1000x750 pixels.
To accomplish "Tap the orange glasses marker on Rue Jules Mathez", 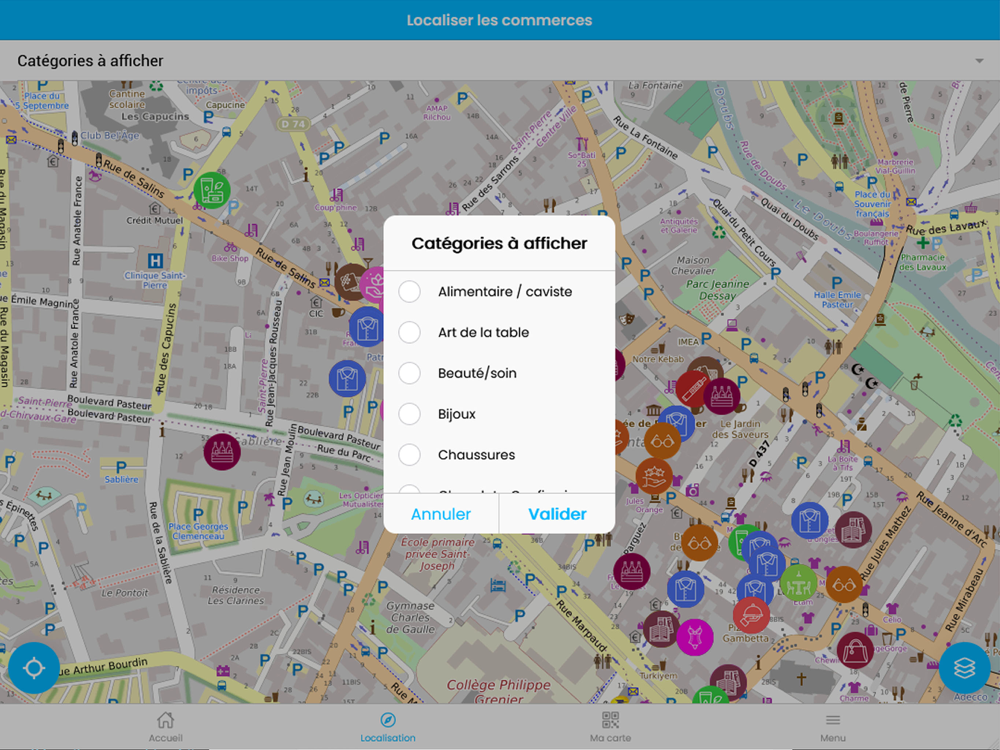I will click(x=844, y=584).
